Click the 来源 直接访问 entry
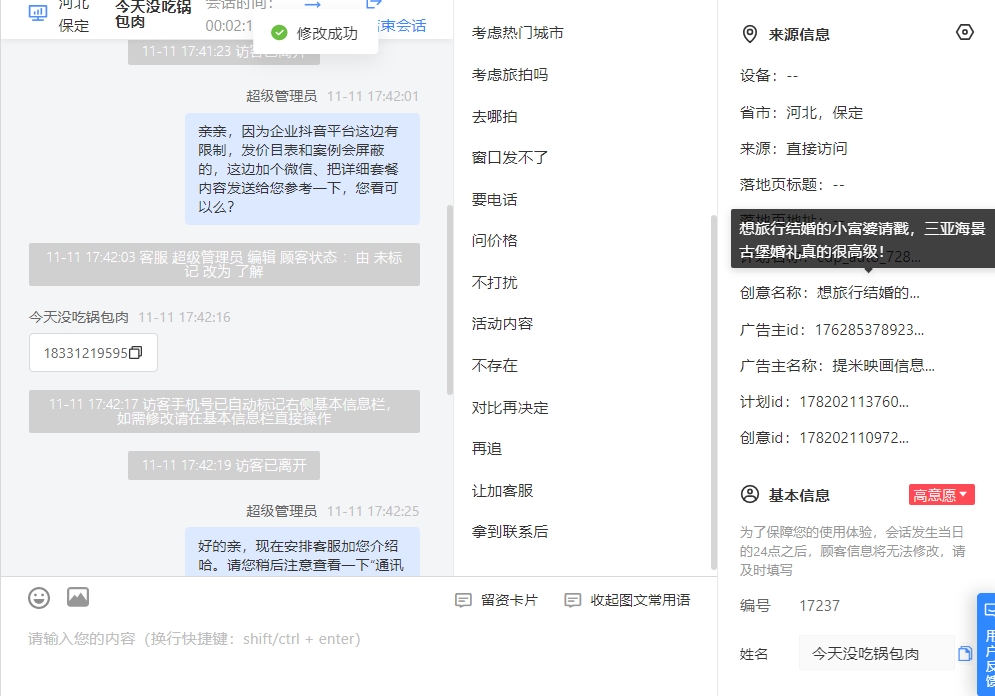The width and height of the screenshot is (995, 696). click(793, 148)
